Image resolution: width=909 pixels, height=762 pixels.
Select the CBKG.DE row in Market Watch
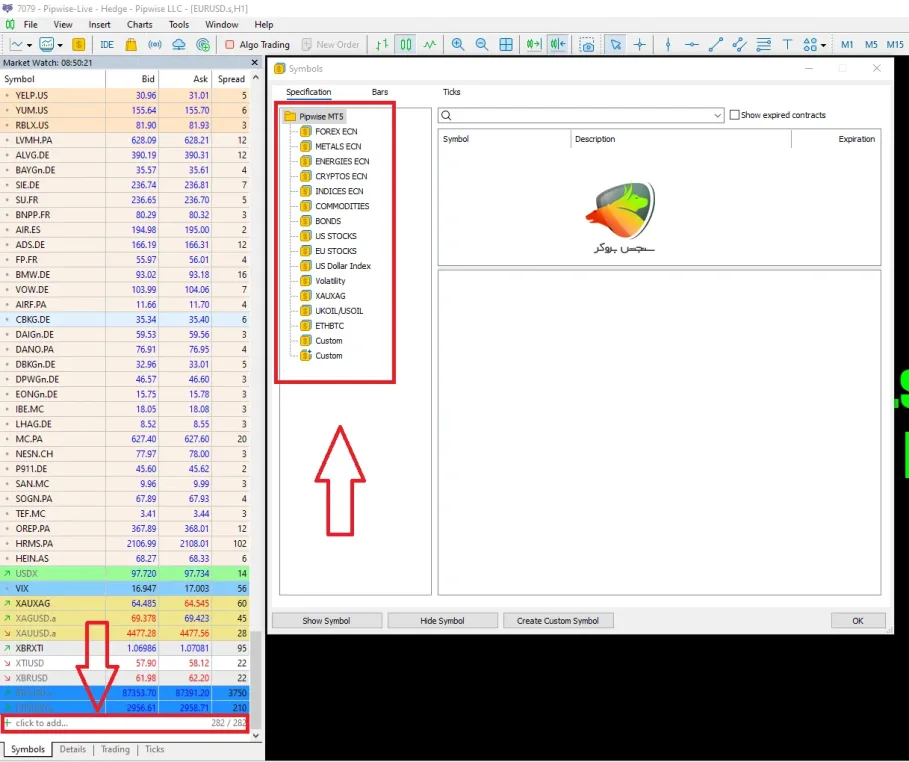click(x=125, y=320)
